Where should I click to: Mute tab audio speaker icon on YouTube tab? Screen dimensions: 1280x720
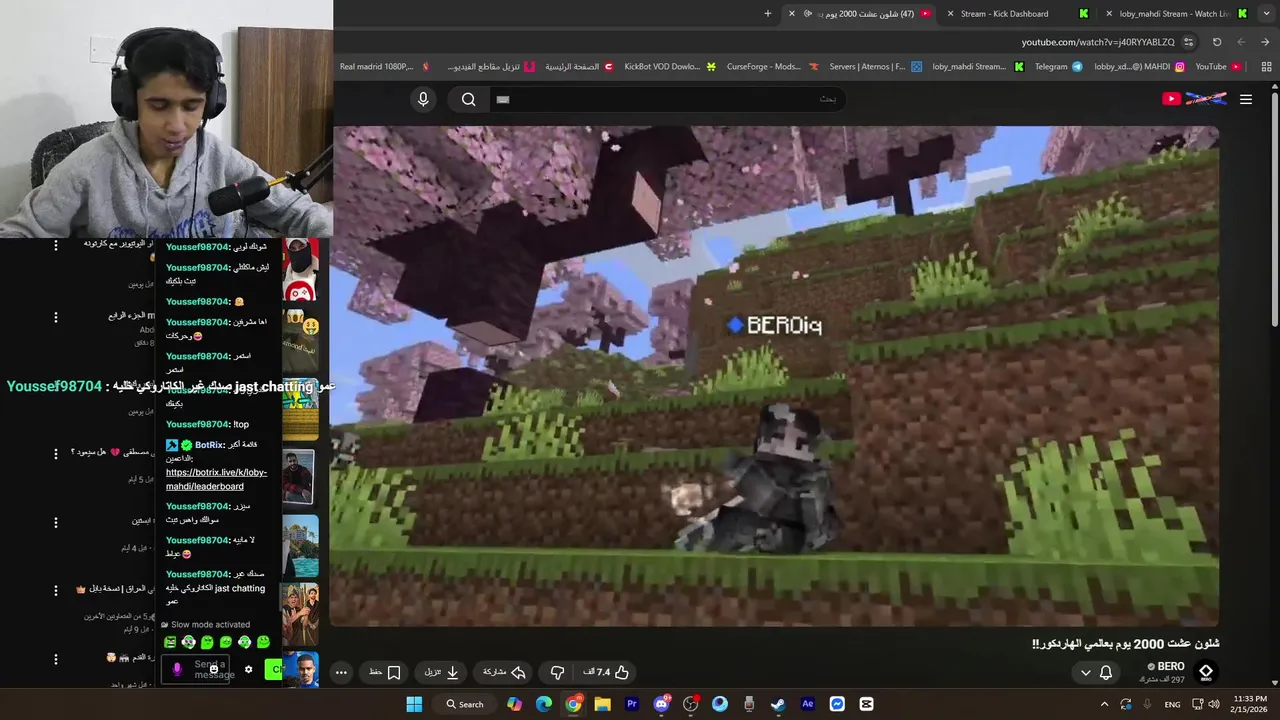808,13
